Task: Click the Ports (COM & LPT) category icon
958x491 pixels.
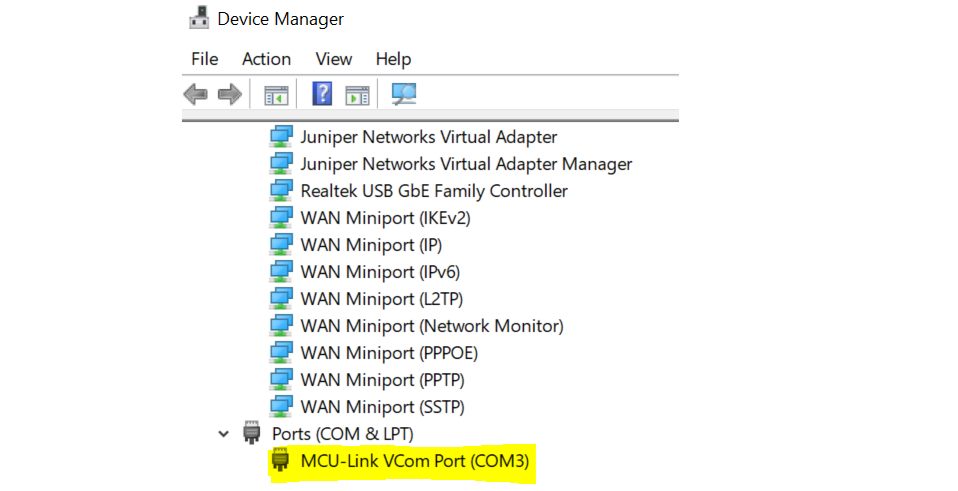Action: [252, 434]
